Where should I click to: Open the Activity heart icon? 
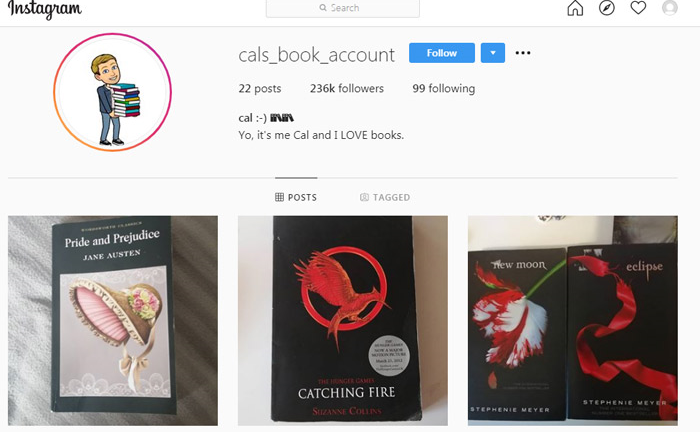[638, 8]
